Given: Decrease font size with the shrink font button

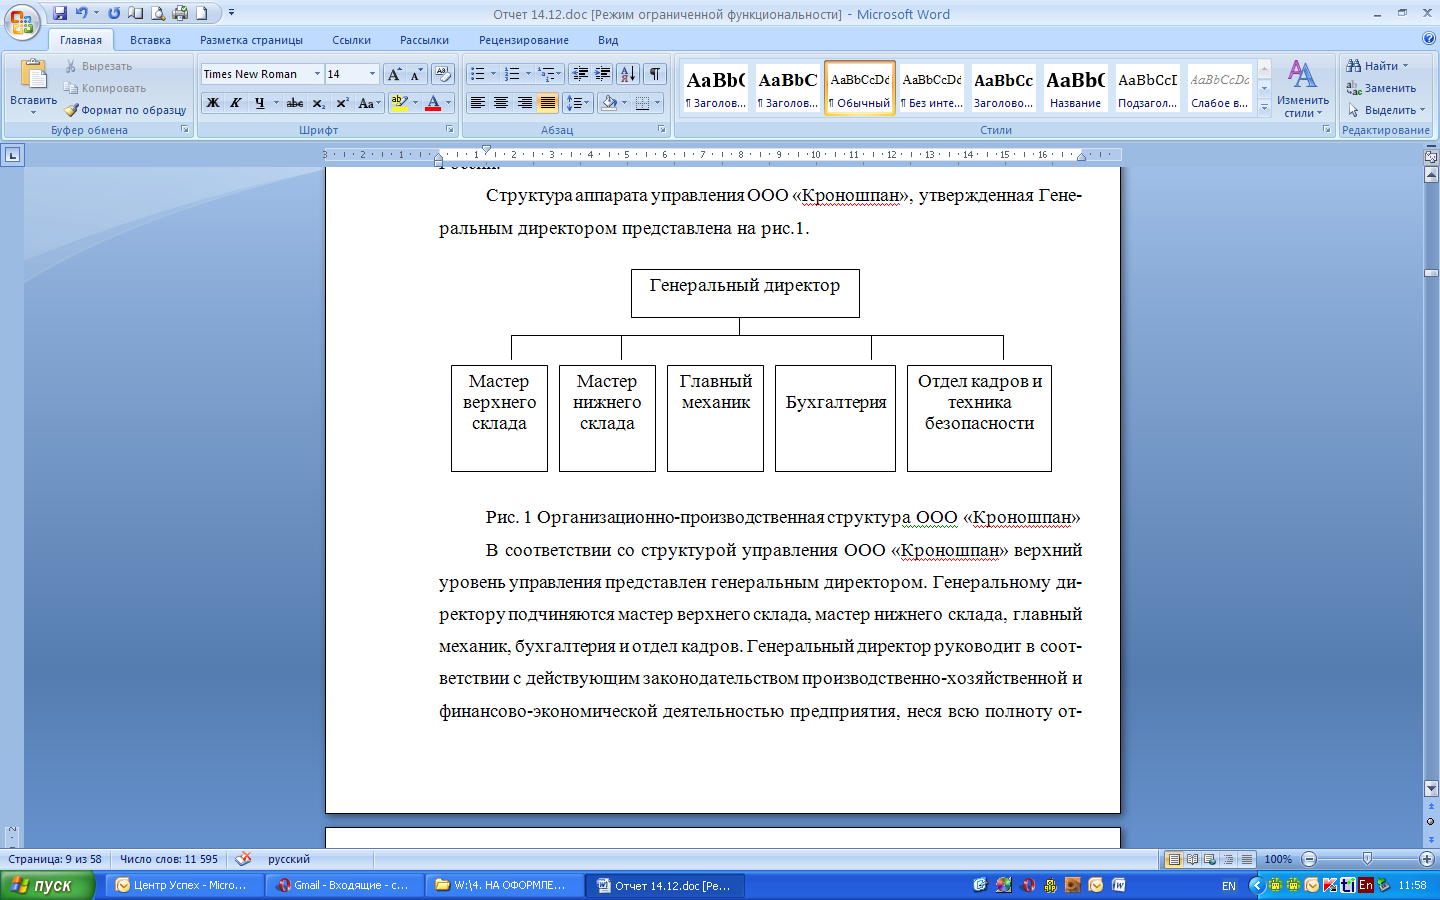Looking at the screenshot, I should coord(416,74).
